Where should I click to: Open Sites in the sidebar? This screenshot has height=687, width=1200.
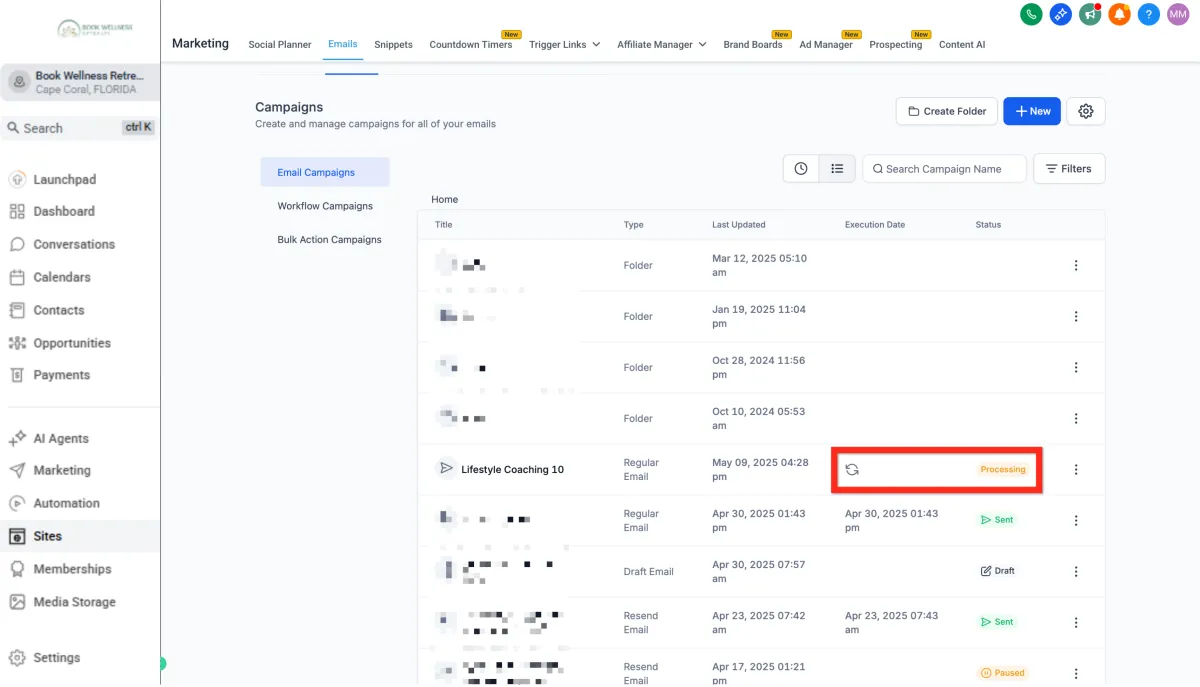tap(80, 536)
